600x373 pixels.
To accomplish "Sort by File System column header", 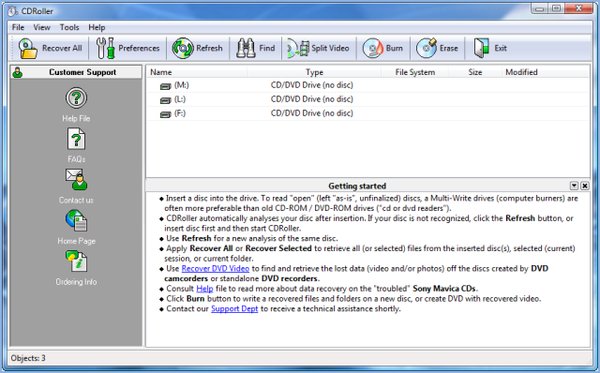I will click(415, 72).
